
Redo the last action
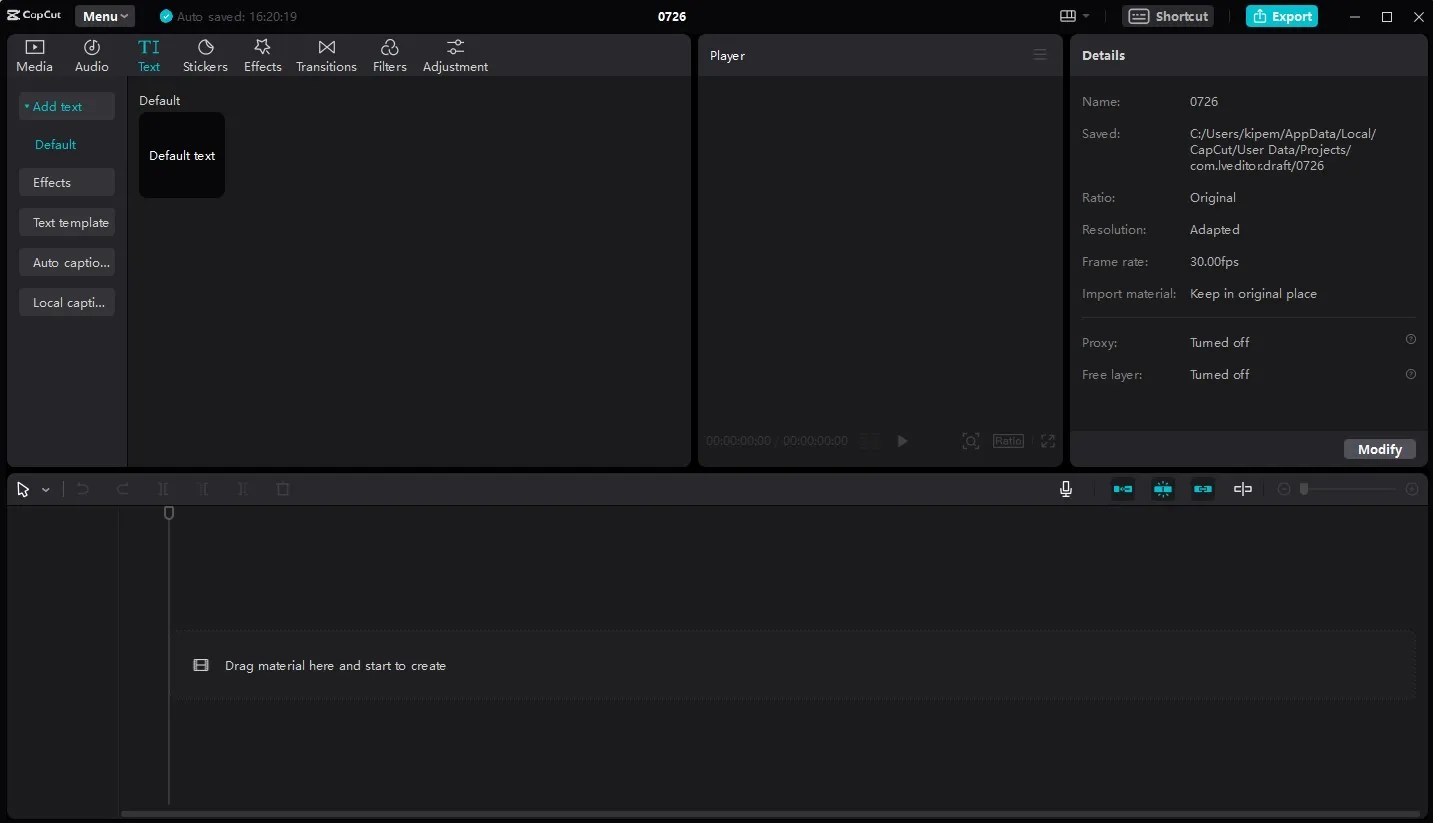coord(123,489)
